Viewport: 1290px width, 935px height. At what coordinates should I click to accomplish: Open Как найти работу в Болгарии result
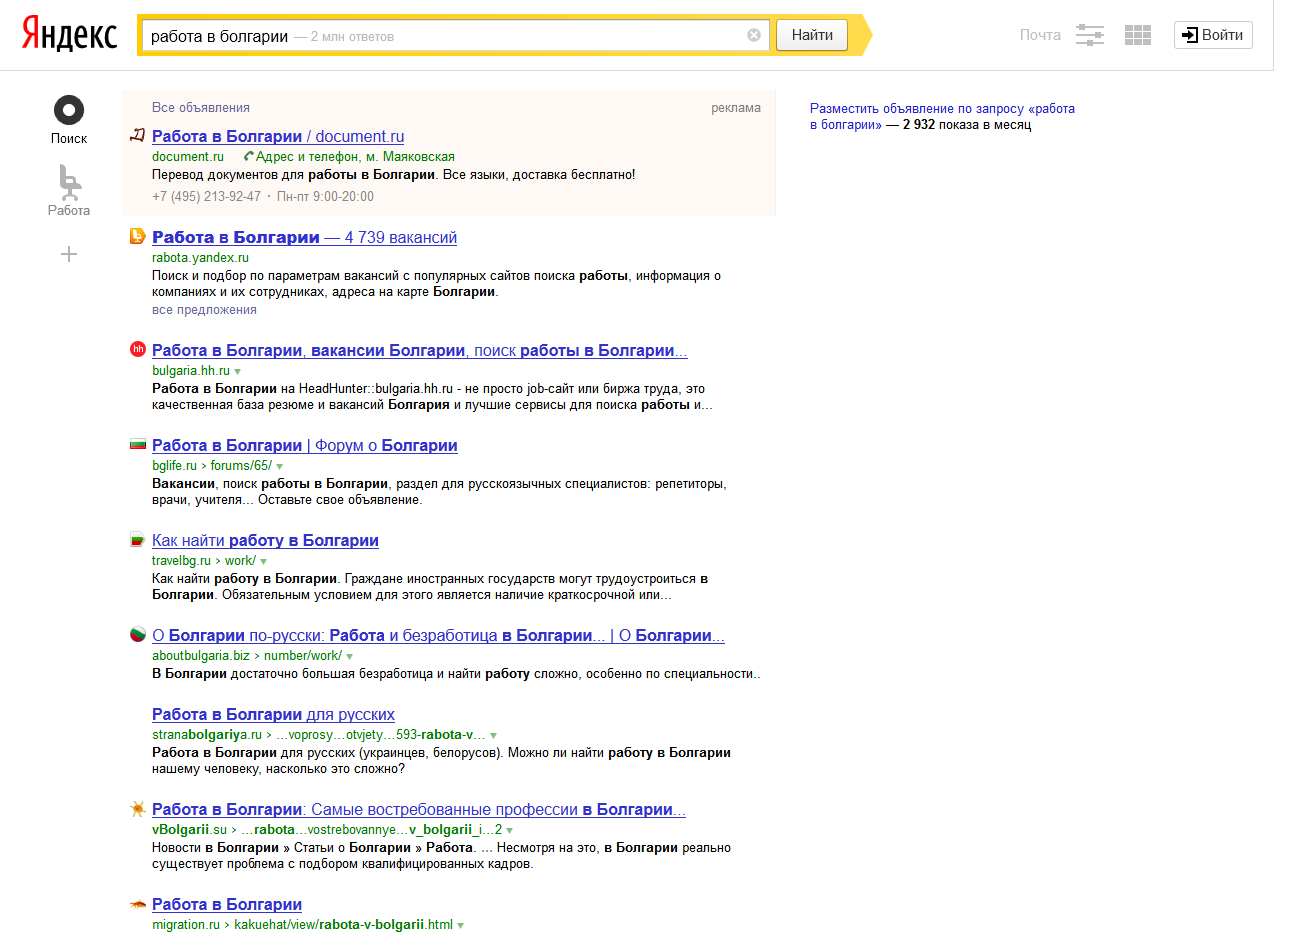(x=265, y=540)
